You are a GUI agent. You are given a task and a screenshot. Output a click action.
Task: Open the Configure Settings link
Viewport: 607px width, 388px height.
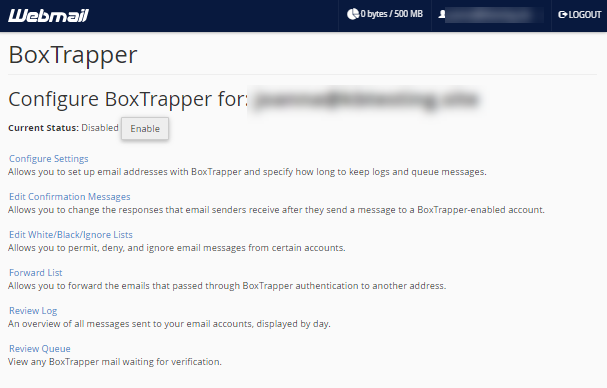pyautogui.click(x=49, y=159)
